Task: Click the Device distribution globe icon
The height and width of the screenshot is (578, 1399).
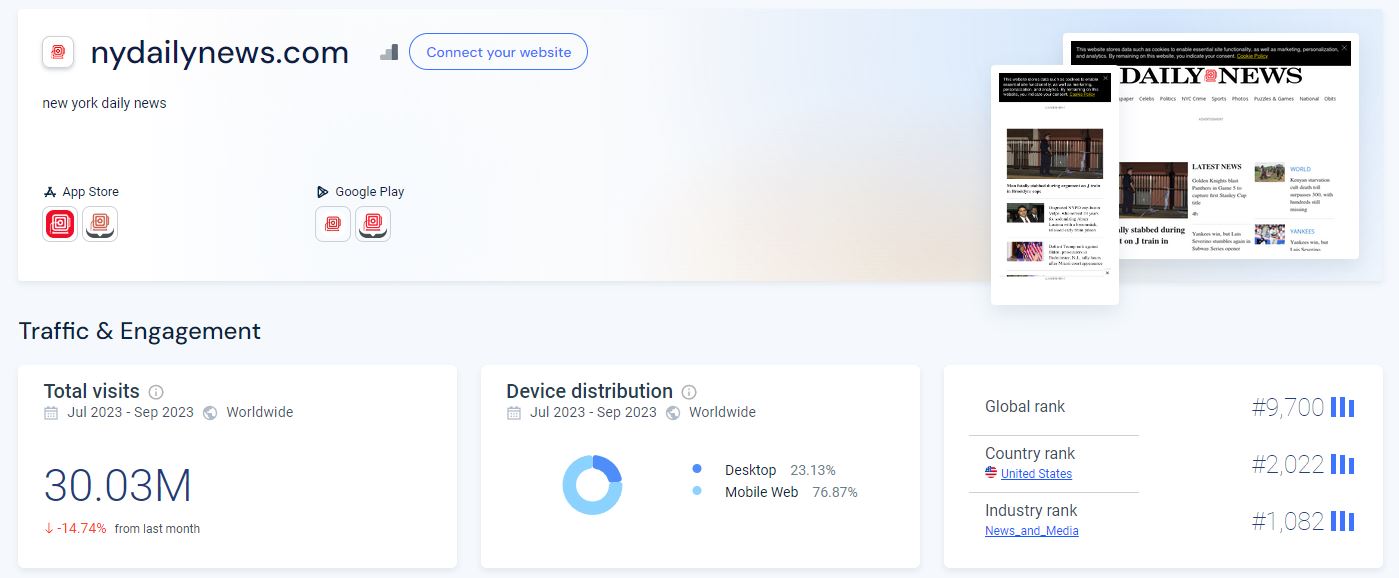Action: pos(673,413)
